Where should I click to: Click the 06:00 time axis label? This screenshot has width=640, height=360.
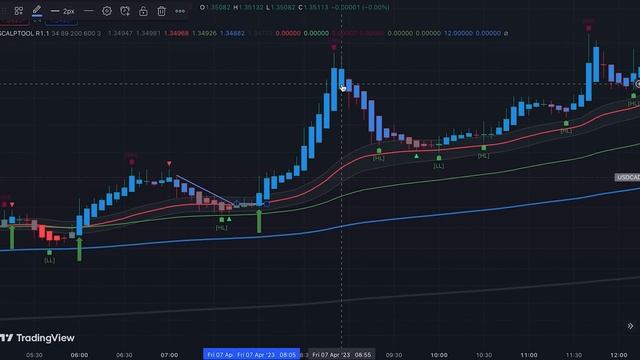(79, 355)
